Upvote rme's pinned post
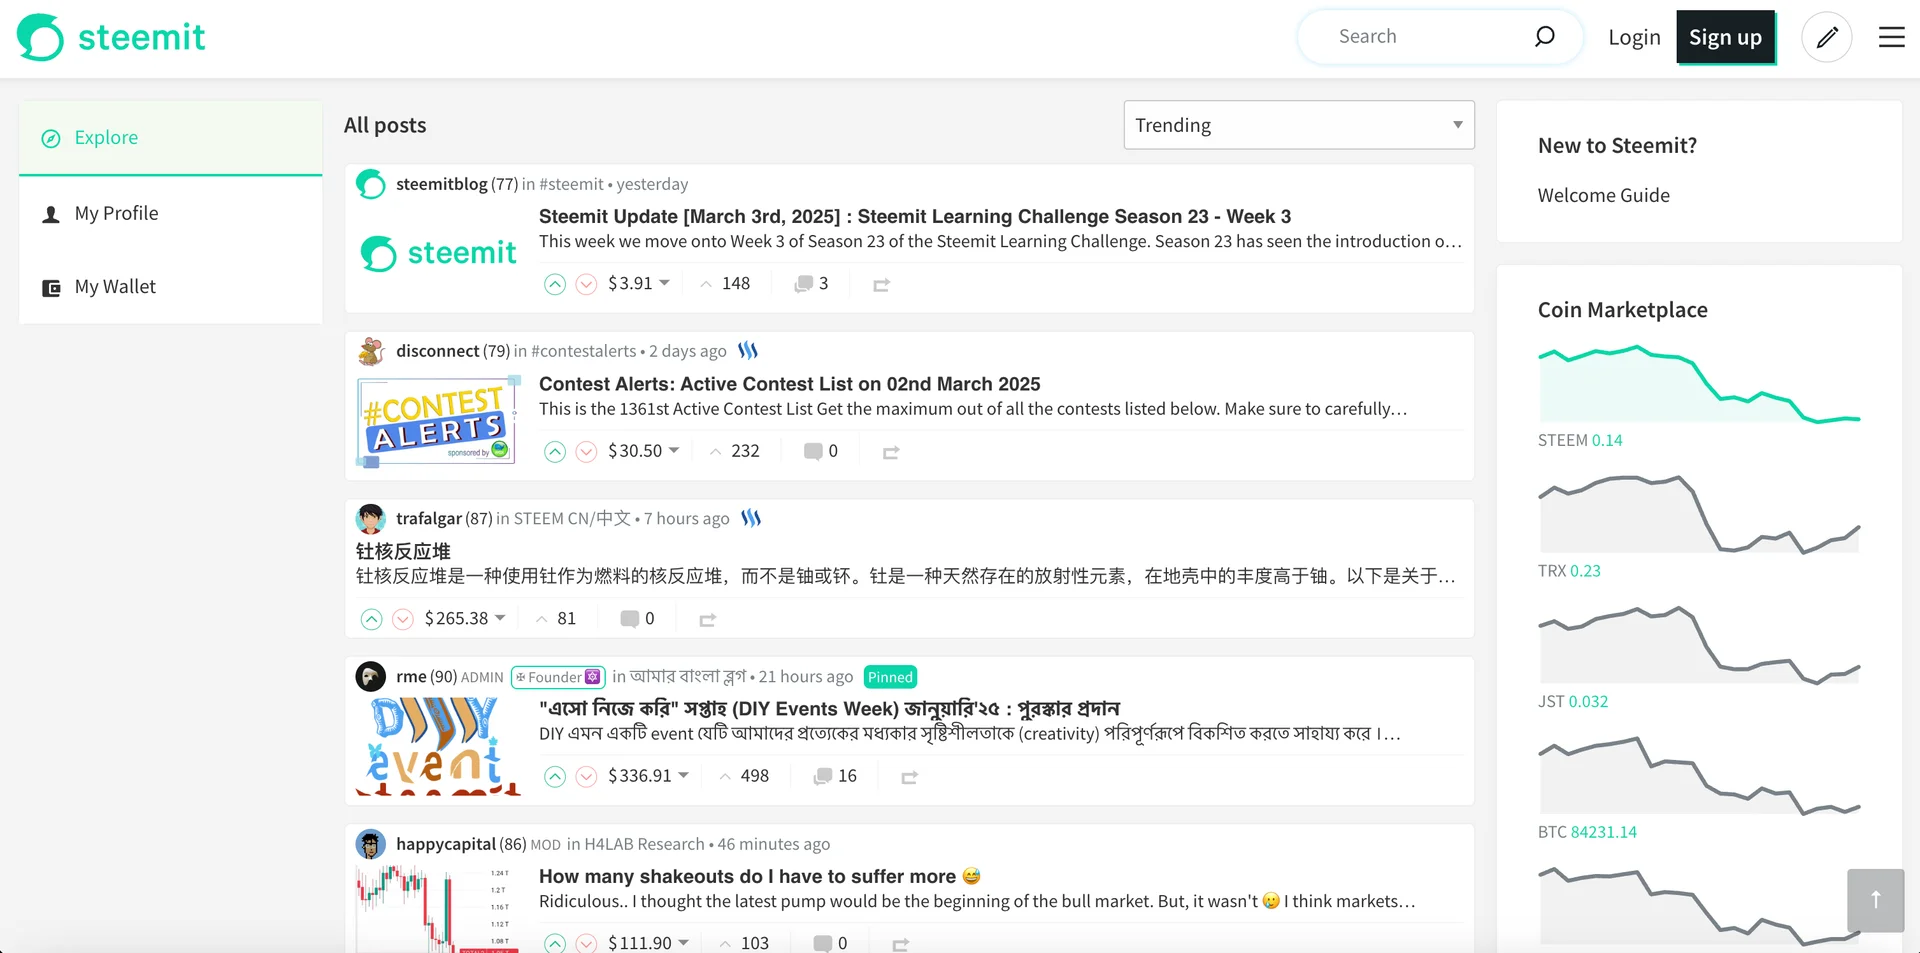This screenshot has width=1920, height=953. [555, 776]
